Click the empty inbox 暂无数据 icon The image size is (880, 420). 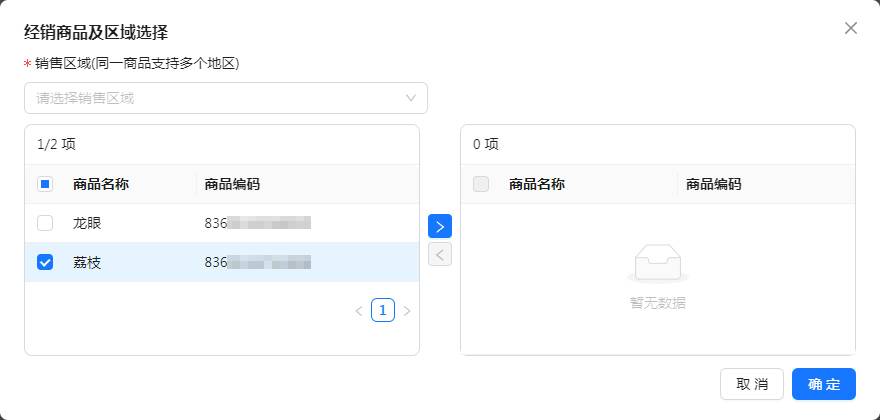click(x=657, y=265)
